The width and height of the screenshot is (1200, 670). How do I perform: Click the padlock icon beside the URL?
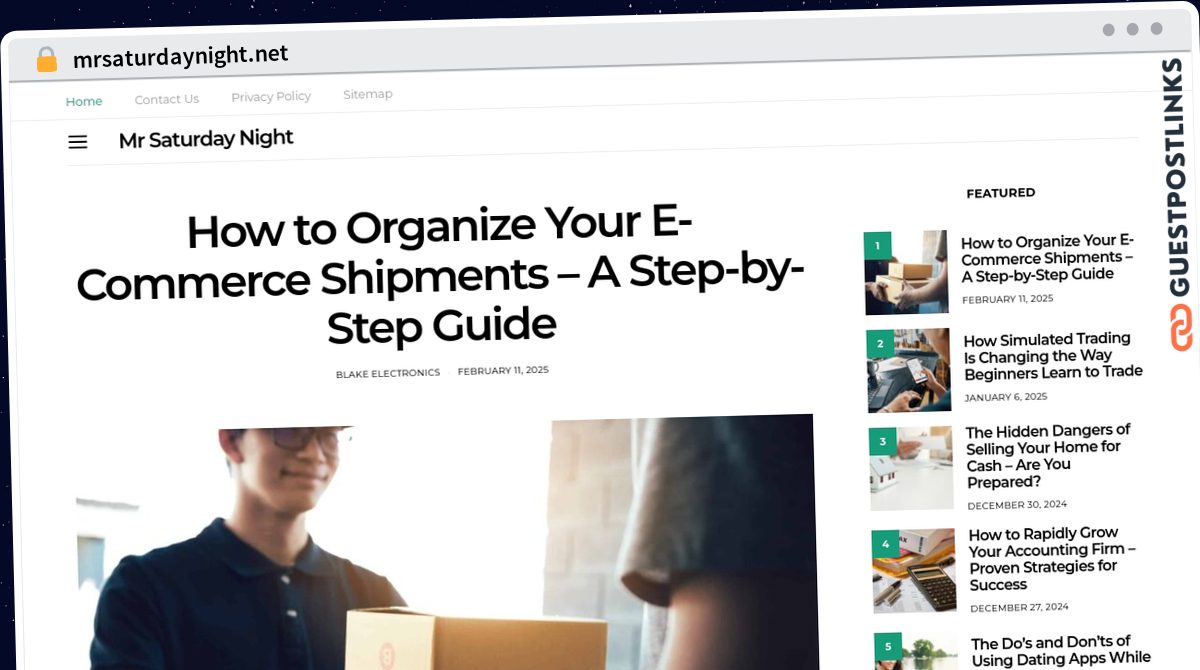point(47,59)
